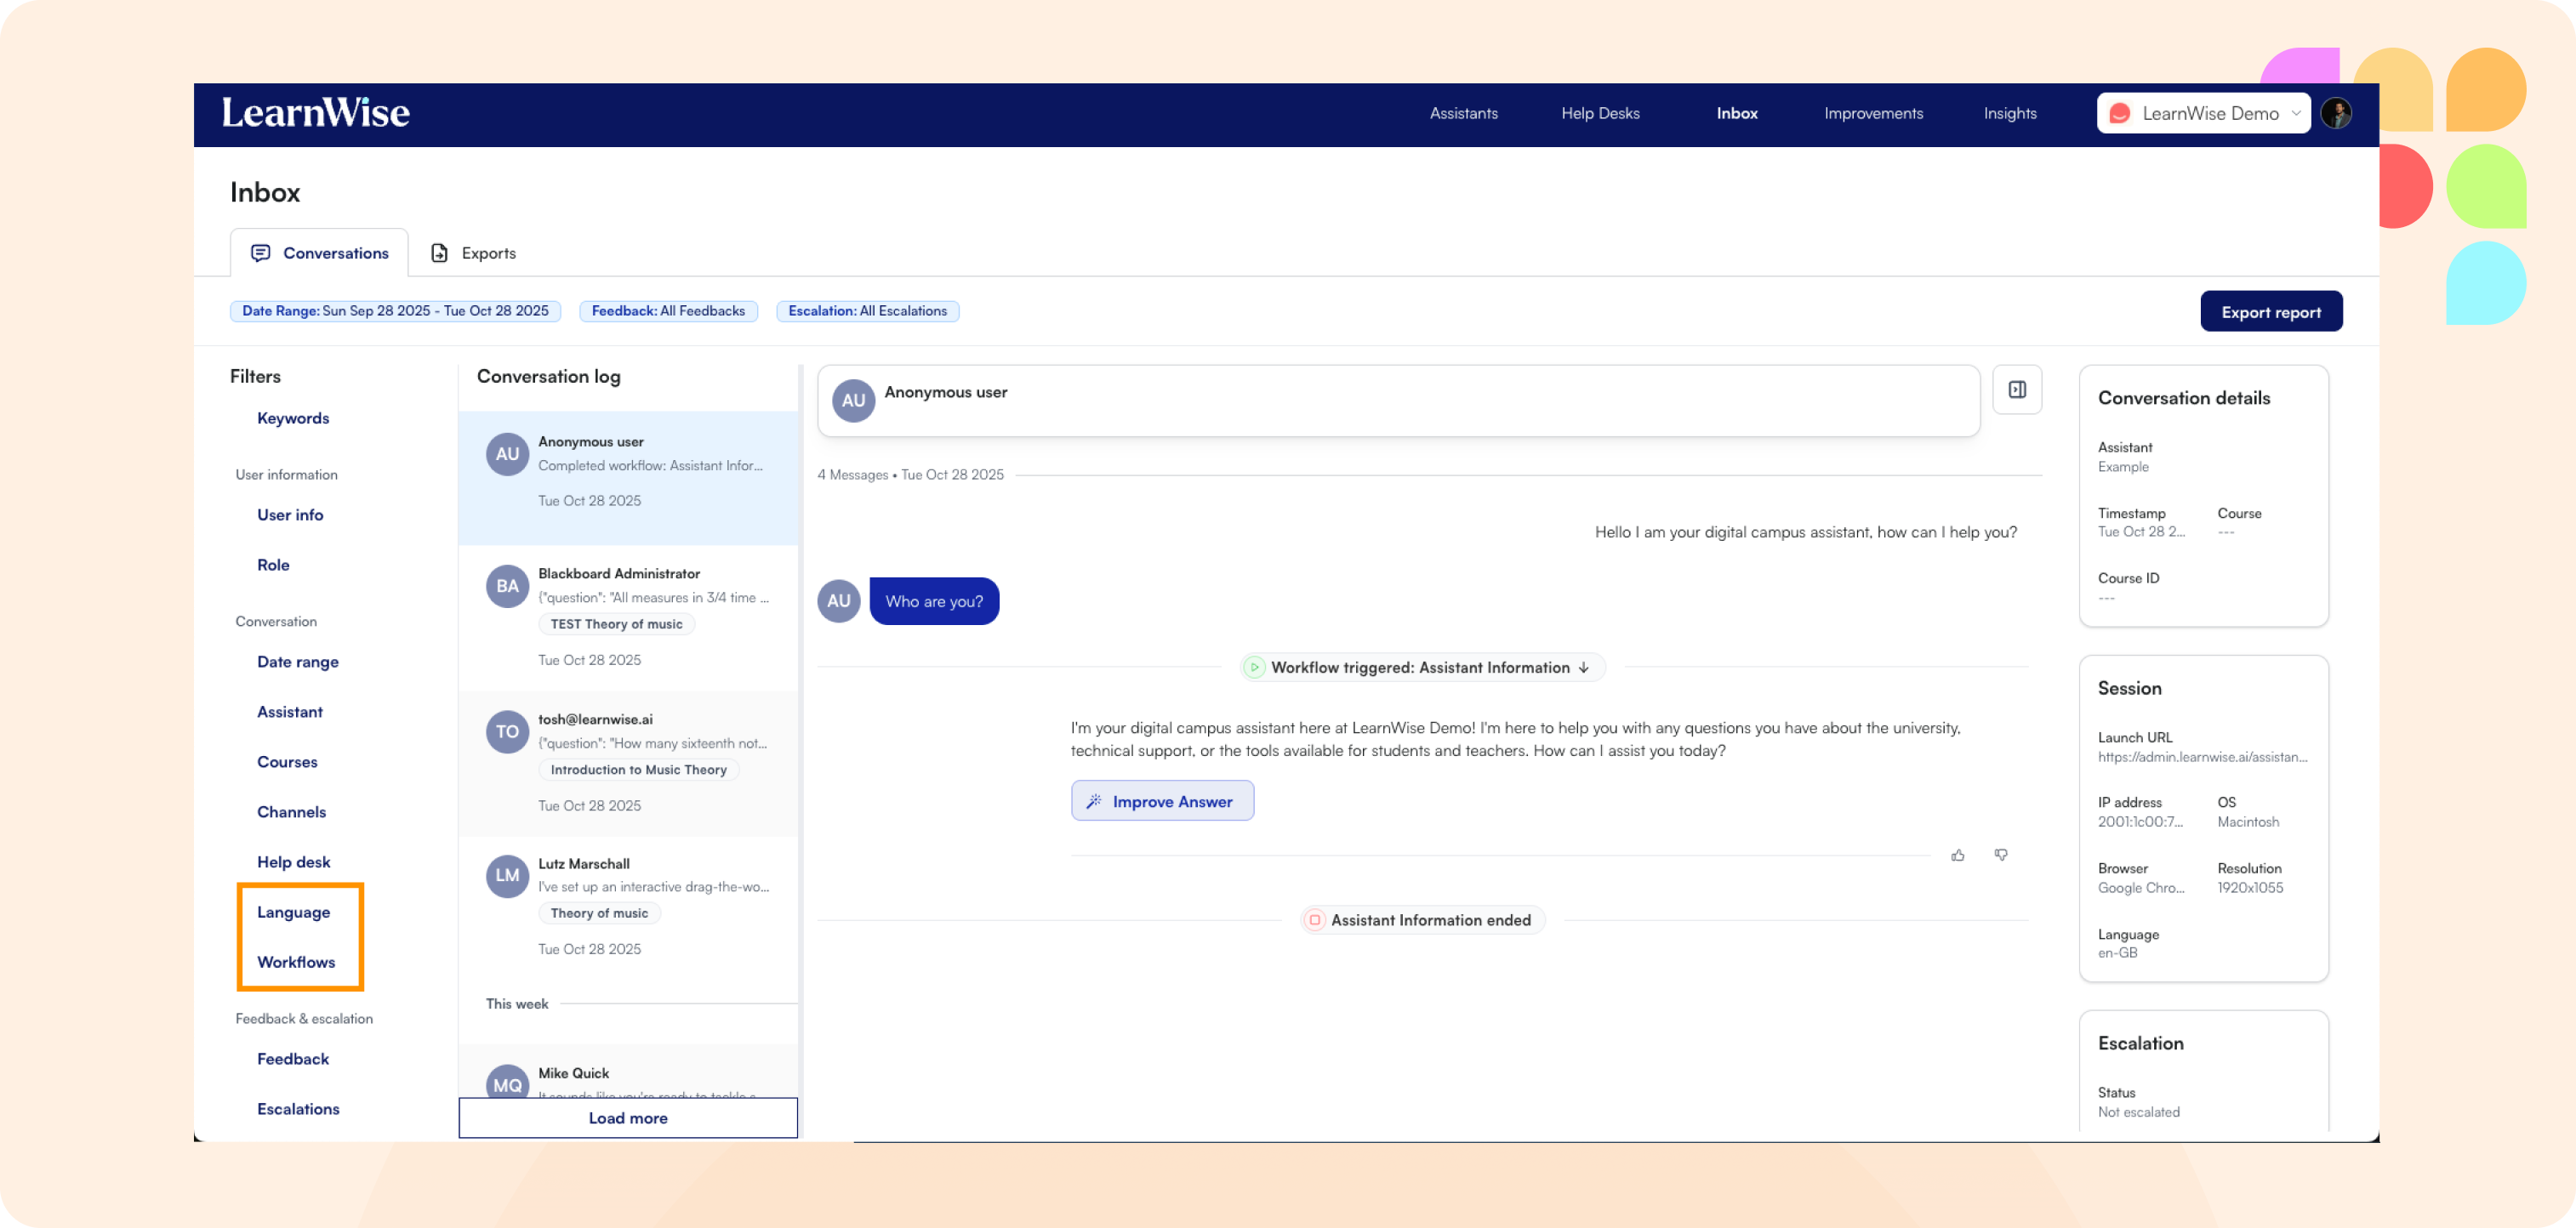Click the LearnWise logo
This screenshot has width=2576, height=1228.
pyautogui.click(x=316, y=113)
